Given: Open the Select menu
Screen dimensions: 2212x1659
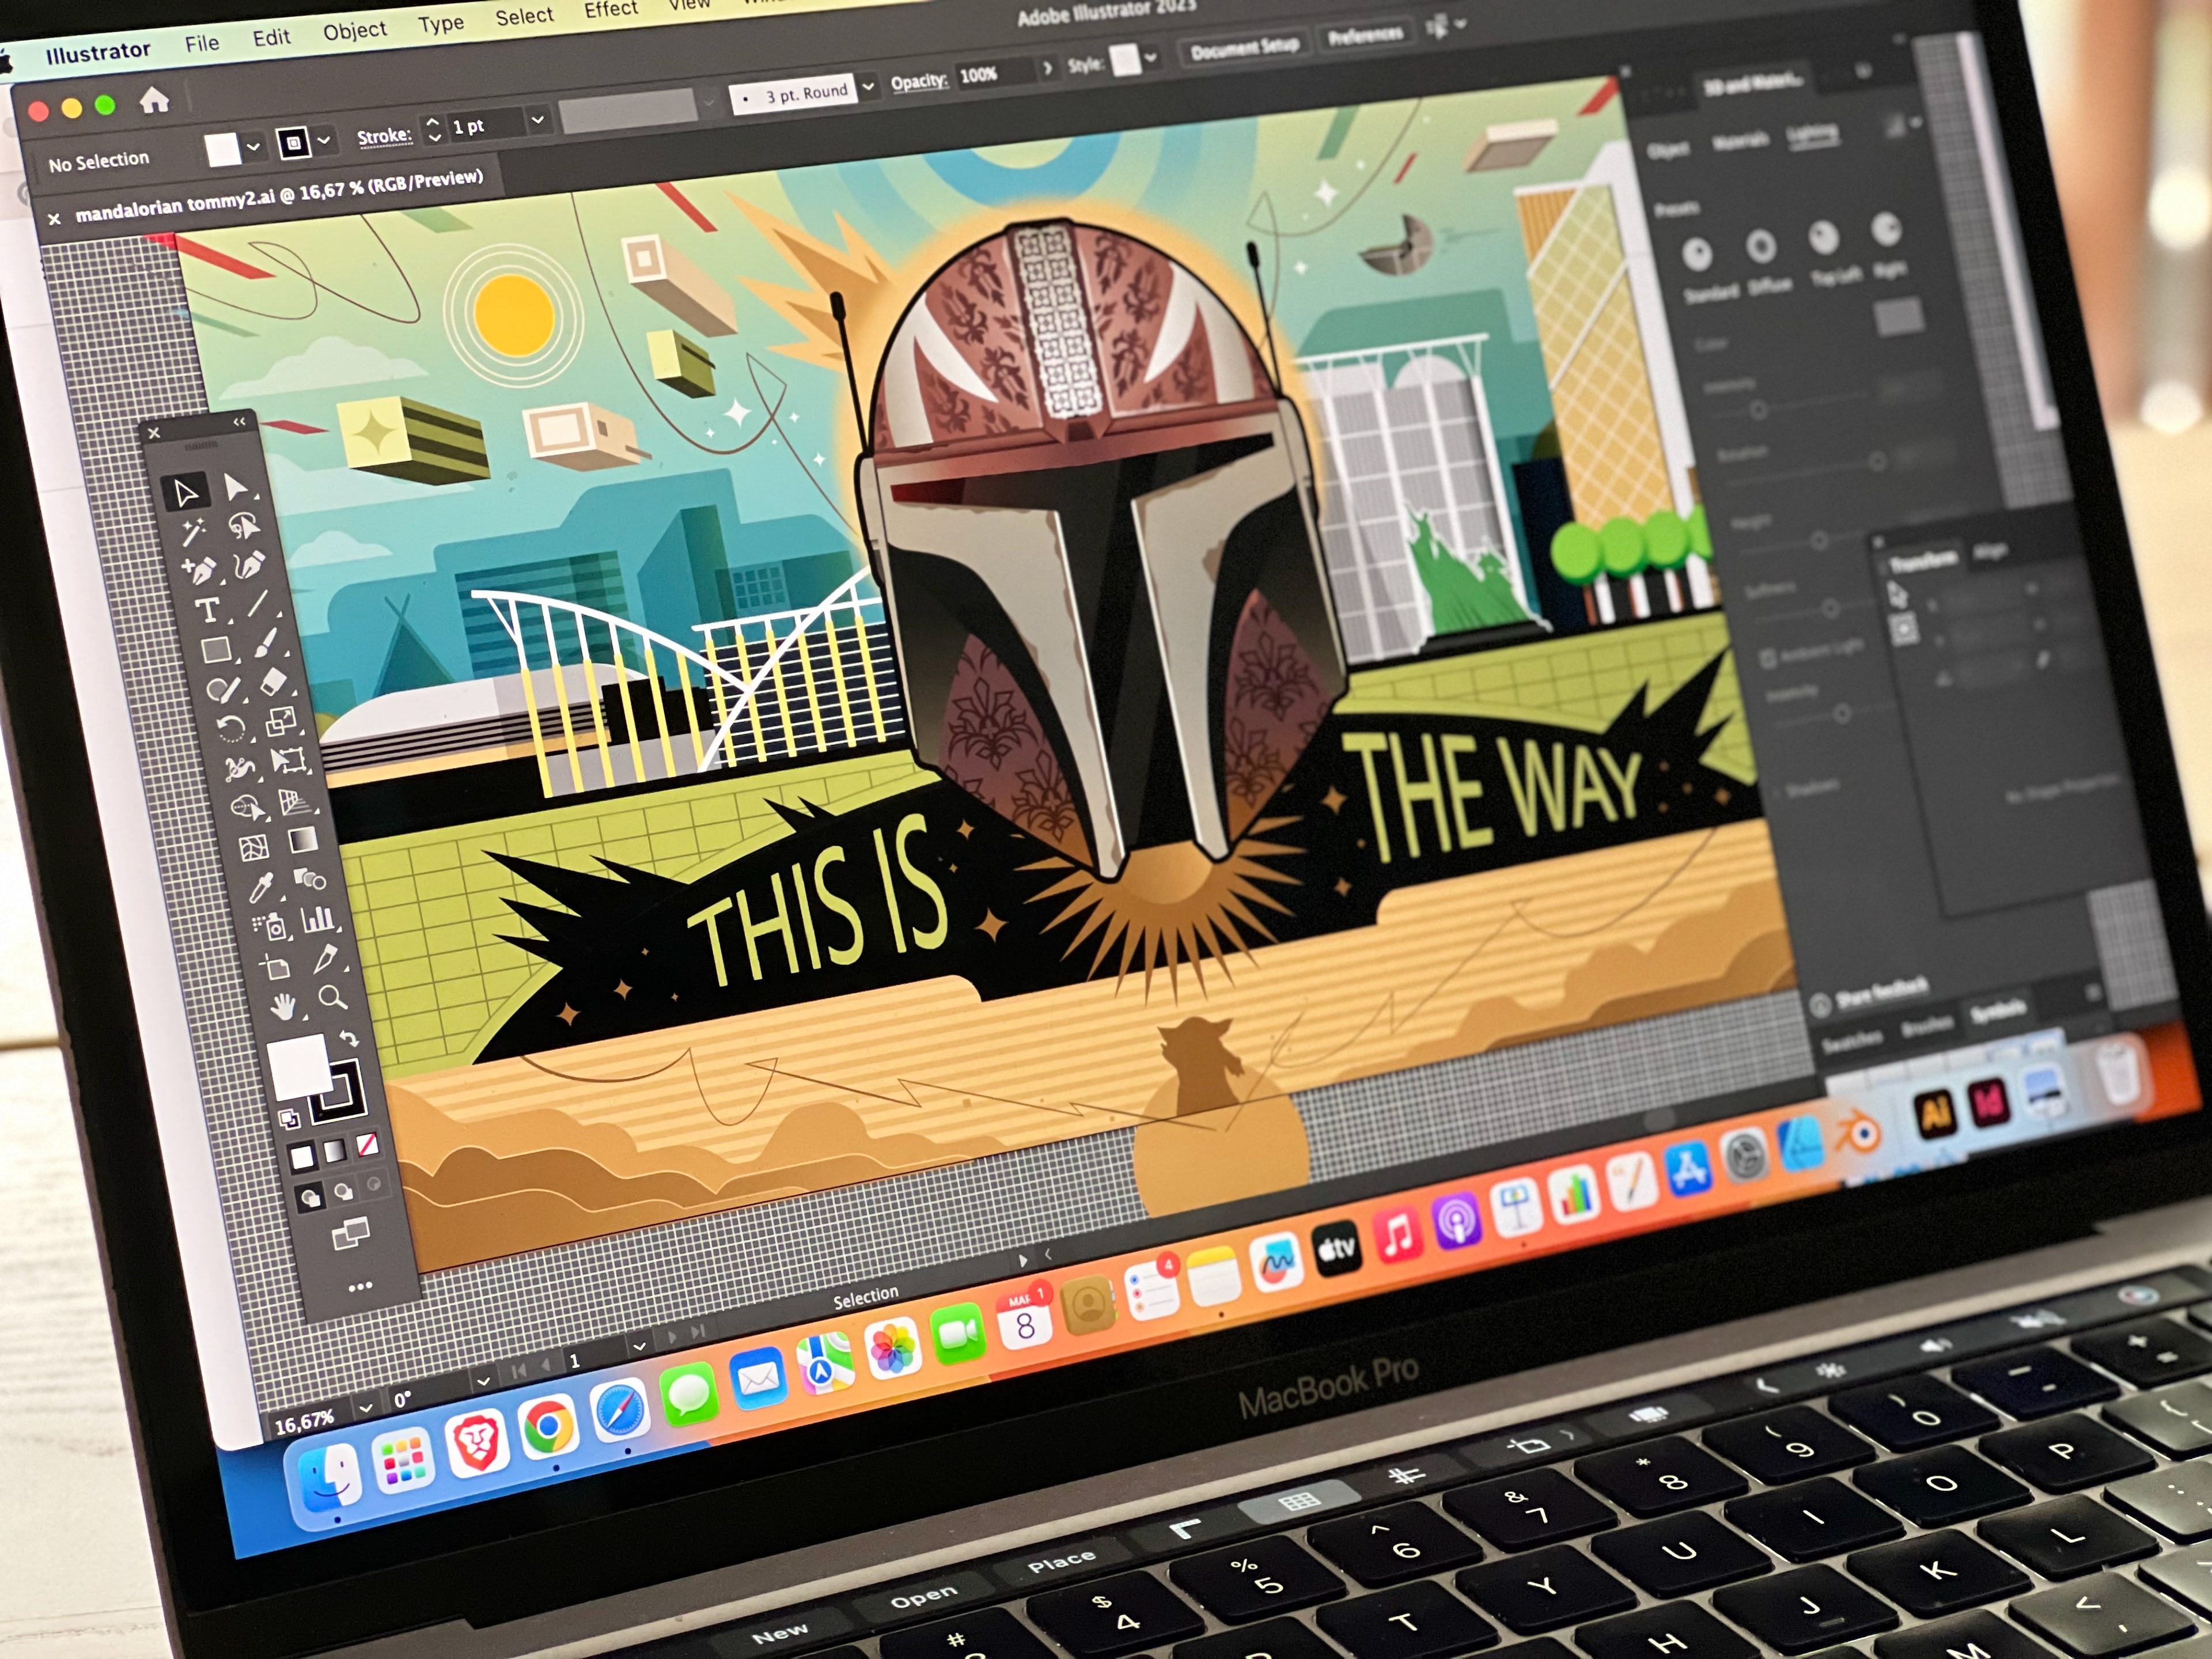Looking at the screenshot, I should coord(524,15).
